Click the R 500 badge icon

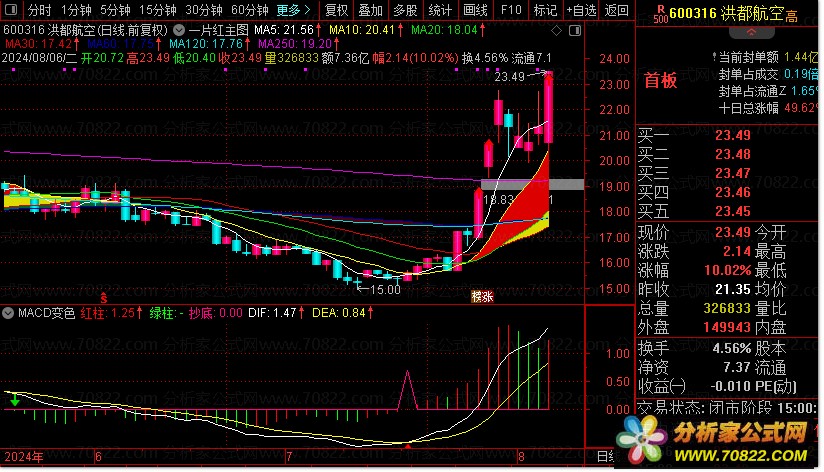[661, 14]
